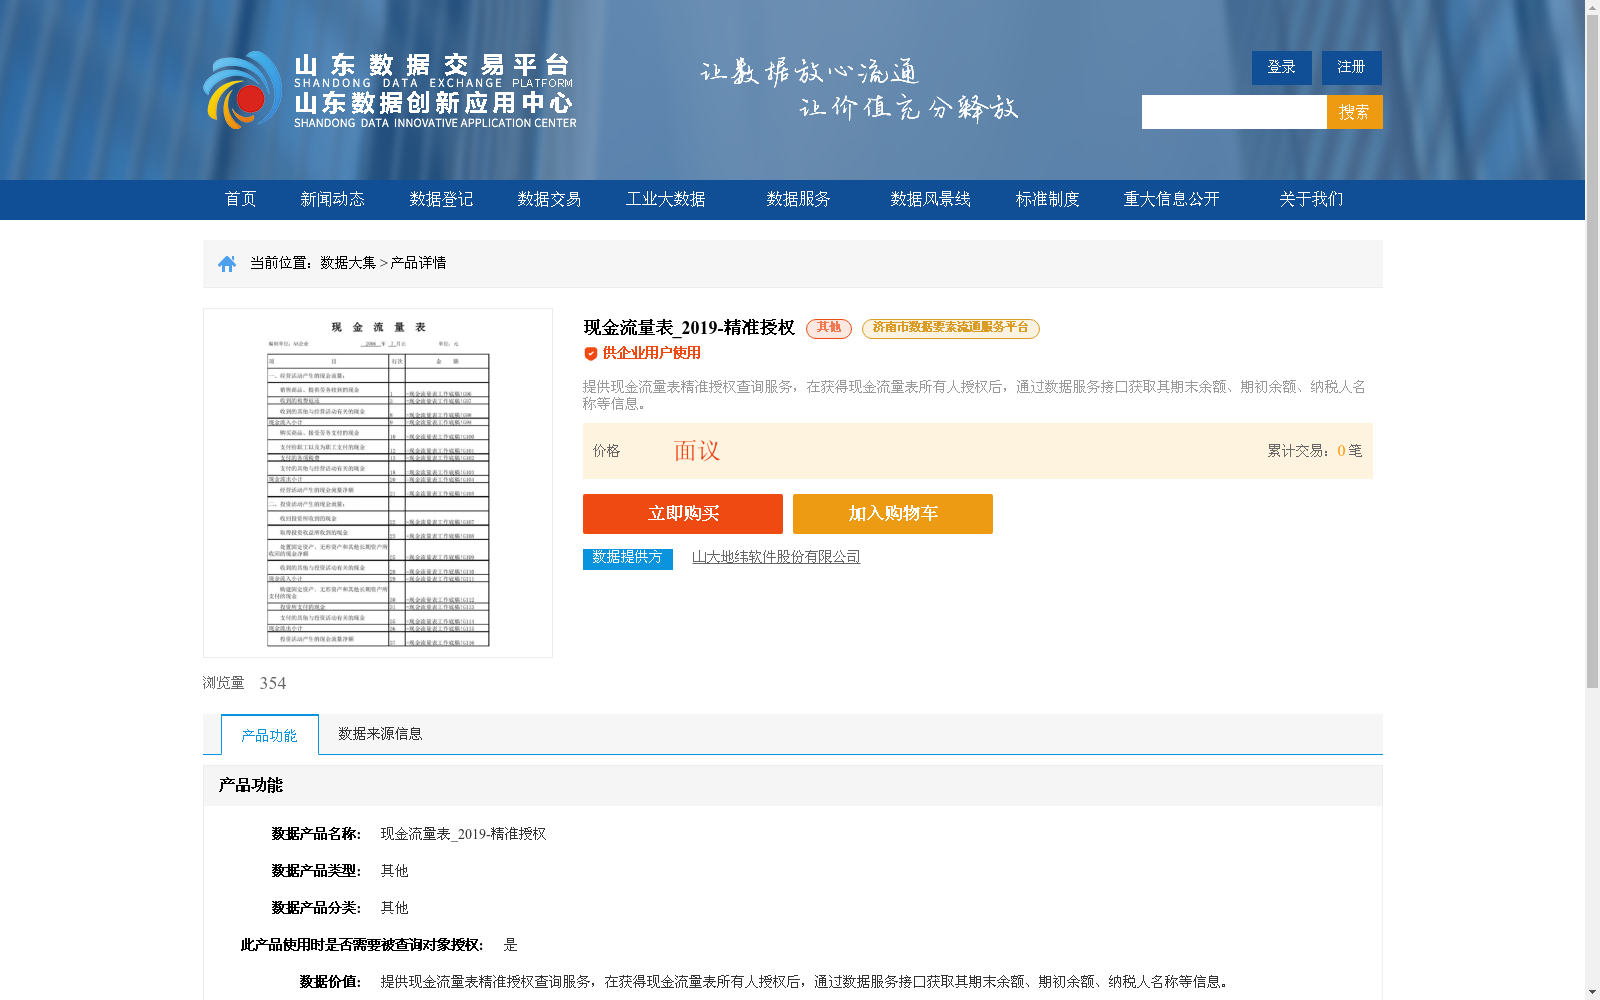
Task: Switch to the 数据来源信息 tab
Action: pos(380,734)
